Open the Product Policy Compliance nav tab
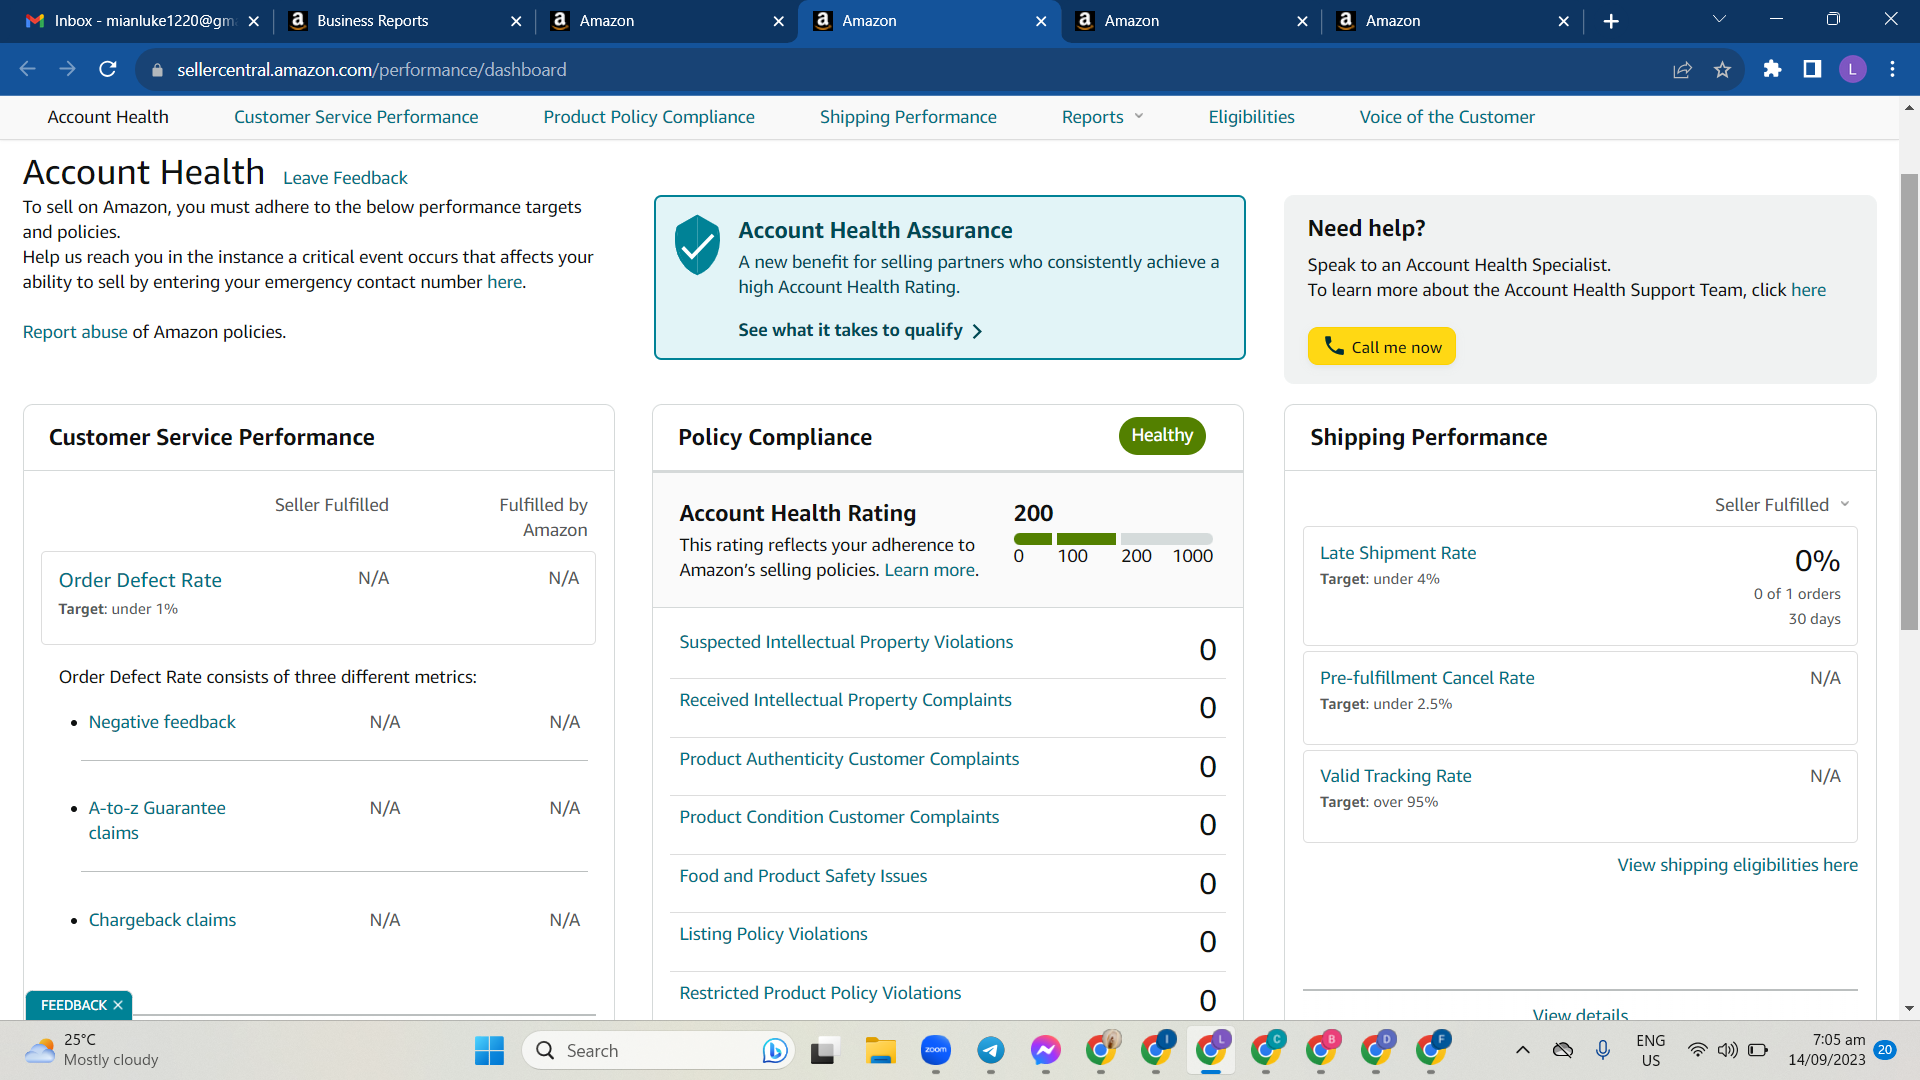This screenshot has height=1080, width=1920. click(649, 117)
